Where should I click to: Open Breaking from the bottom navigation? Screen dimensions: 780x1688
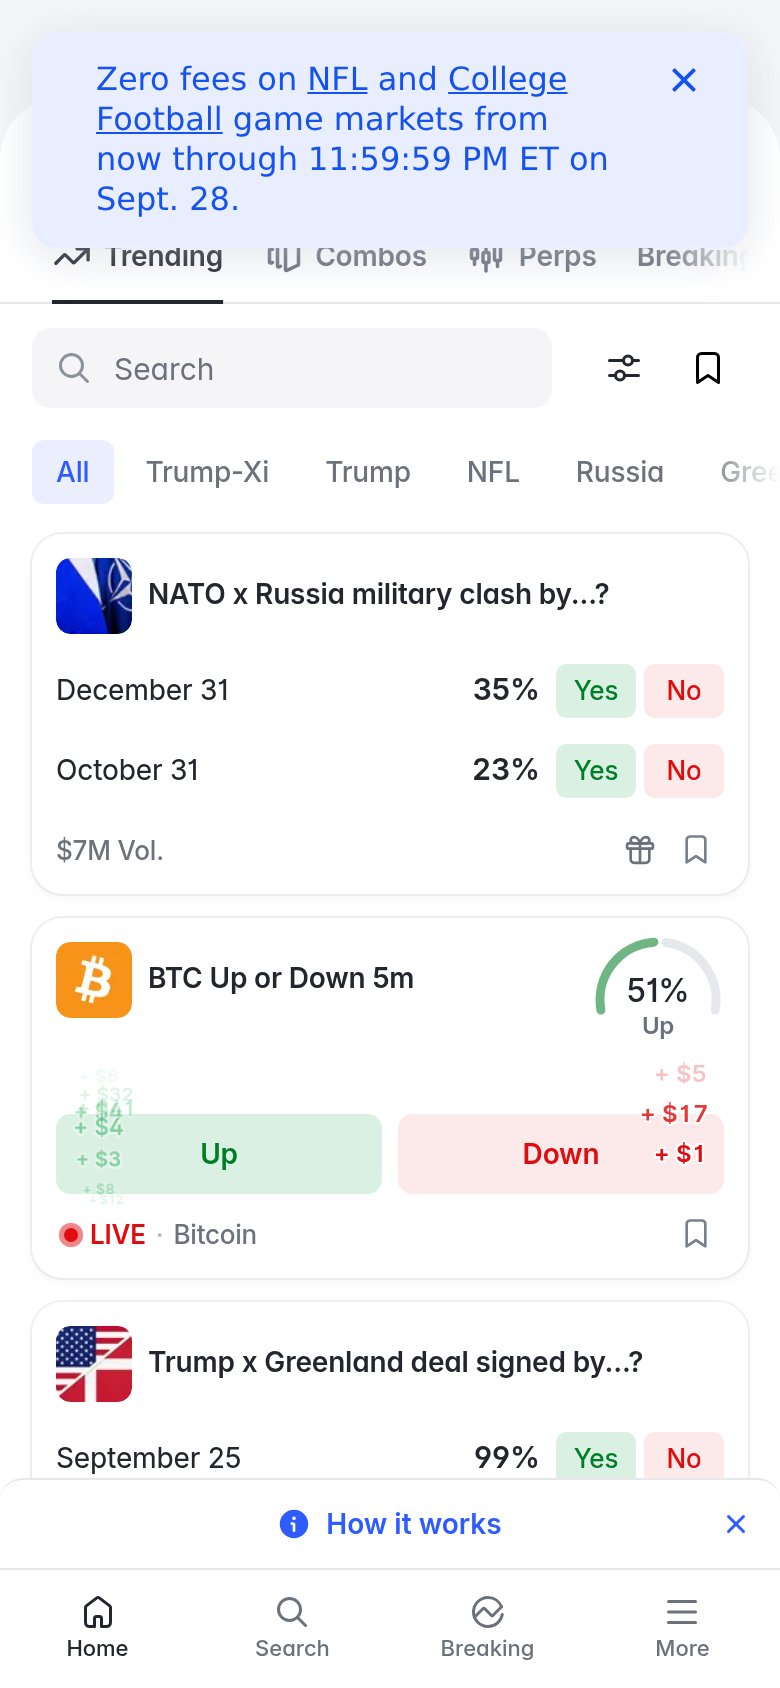point(487,1627)
